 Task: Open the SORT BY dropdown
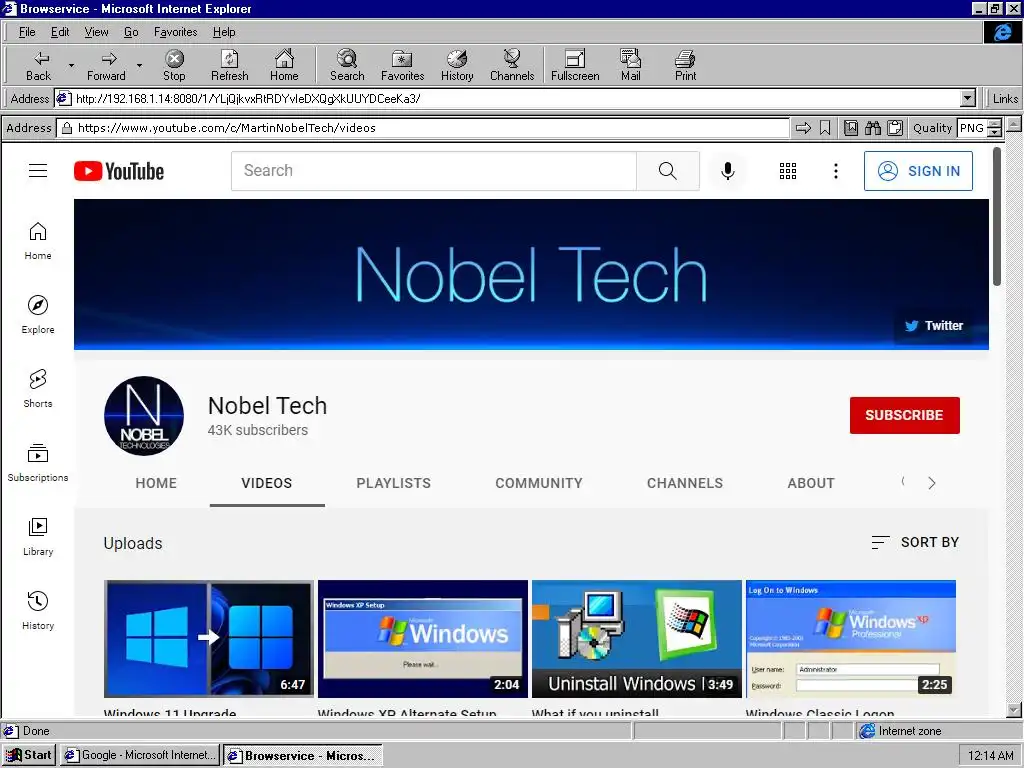coord(915,542)
